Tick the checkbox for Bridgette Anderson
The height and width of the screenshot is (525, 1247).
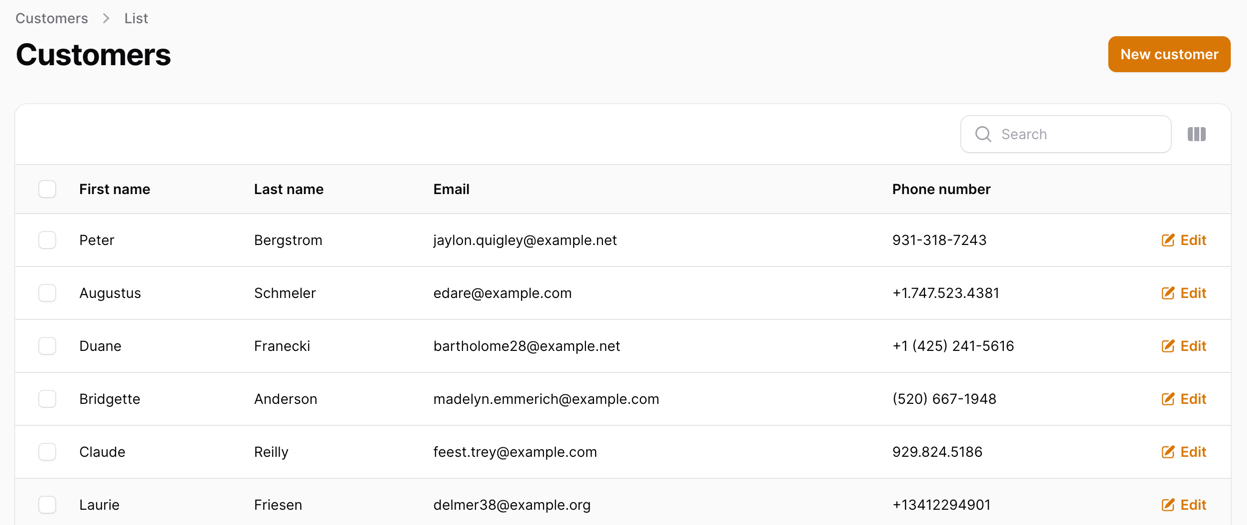point(47,399)
